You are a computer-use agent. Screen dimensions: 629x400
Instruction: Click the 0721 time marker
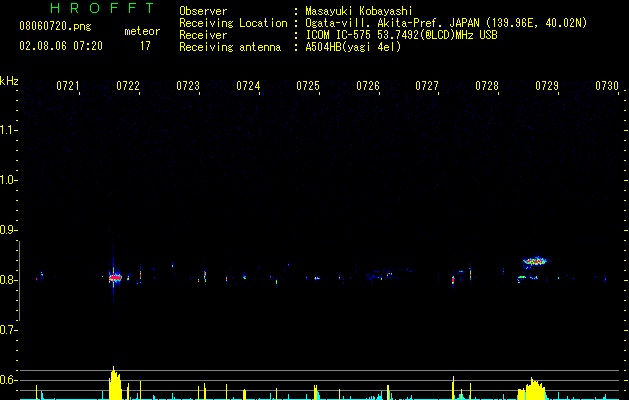pyautogui.click(x=68, y=86)
